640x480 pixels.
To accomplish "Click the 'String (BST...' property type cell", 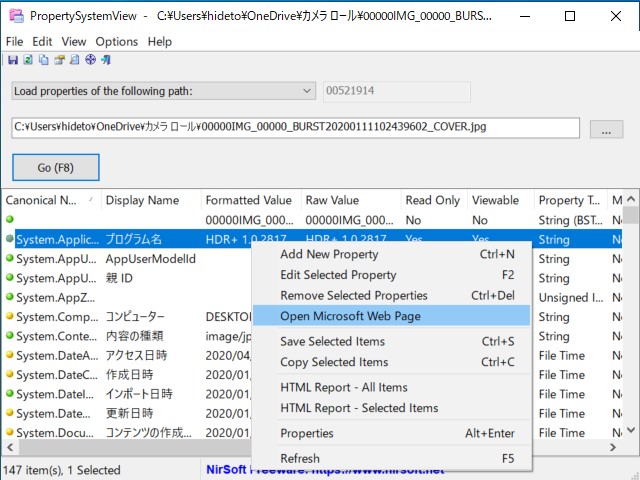I will pyautogui.click(x=571, y=220).
